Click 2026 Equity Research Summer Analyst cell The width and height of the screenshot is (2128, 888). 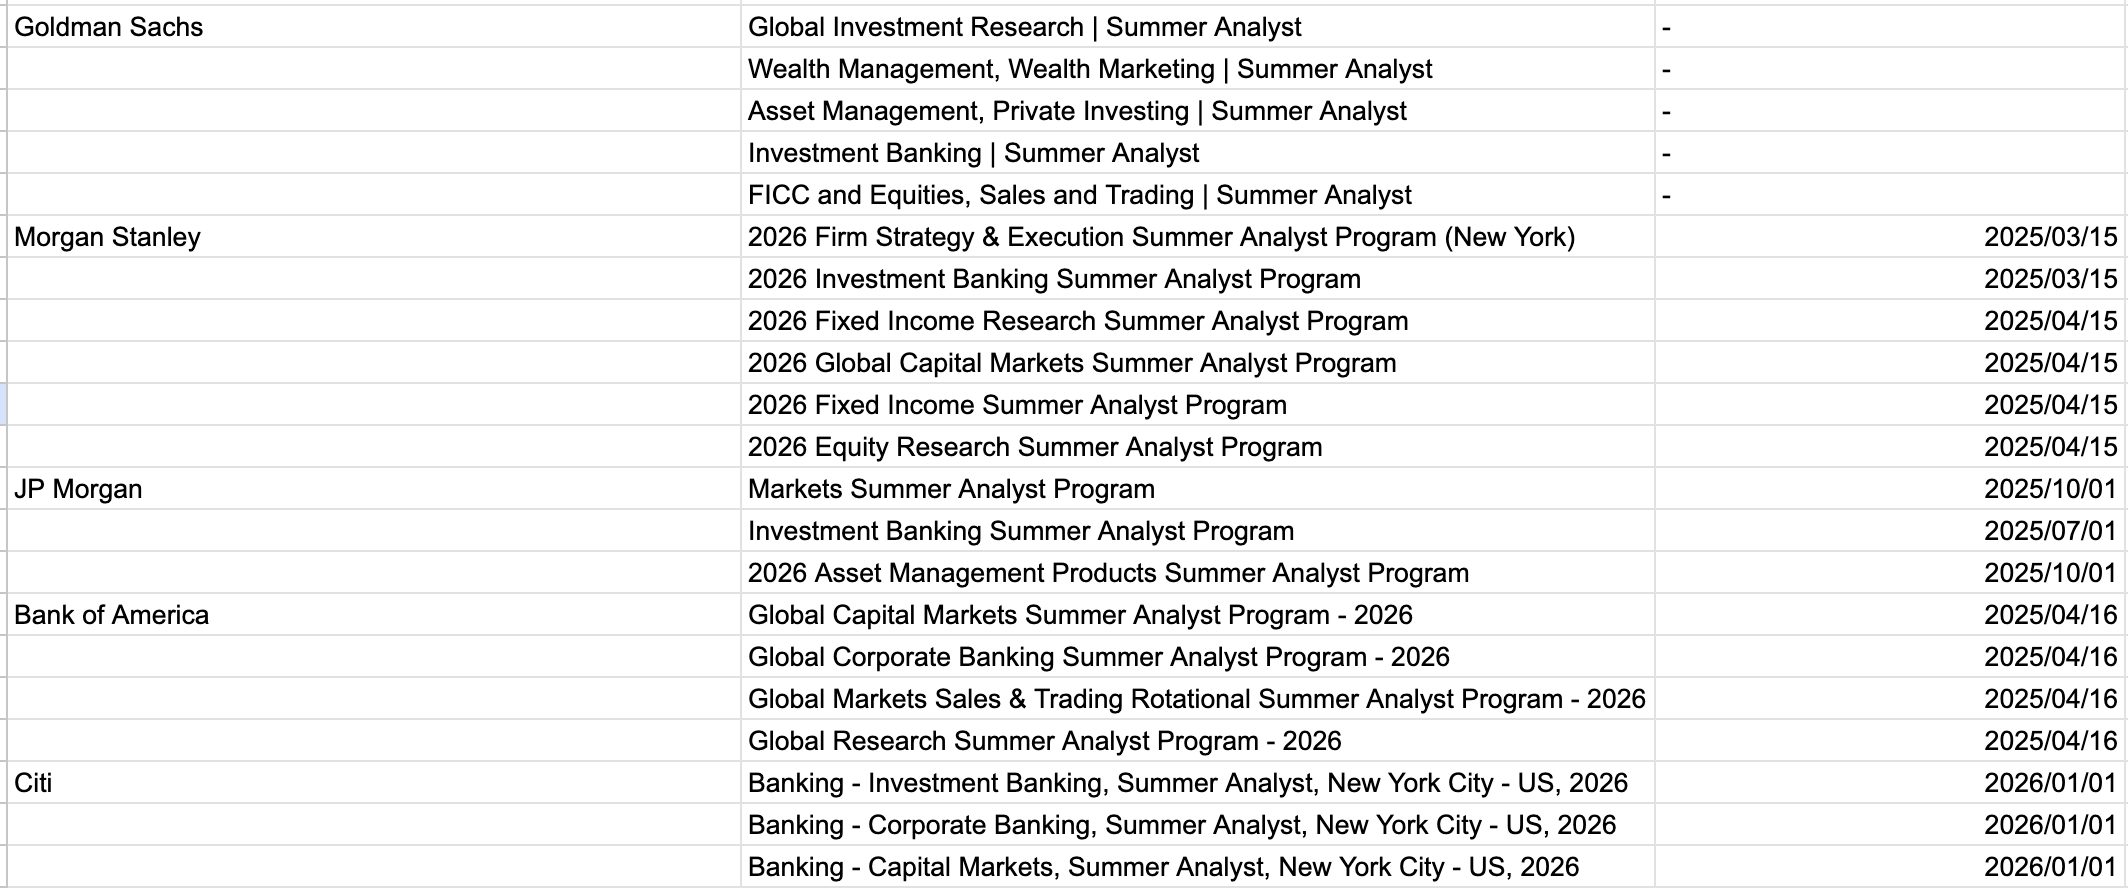click(1034, 447)
